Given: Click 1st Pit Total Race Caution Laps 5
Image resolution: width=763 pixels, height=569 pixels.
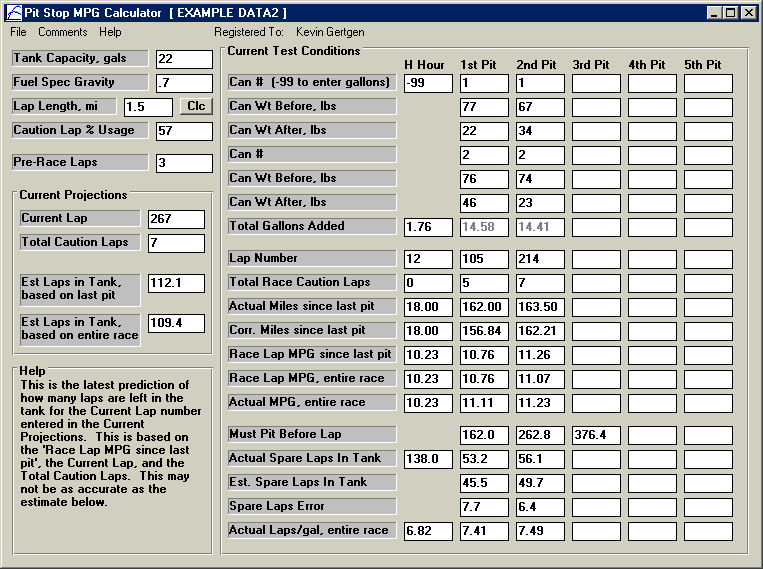Looking at the screenshot, I should (484, 283).
